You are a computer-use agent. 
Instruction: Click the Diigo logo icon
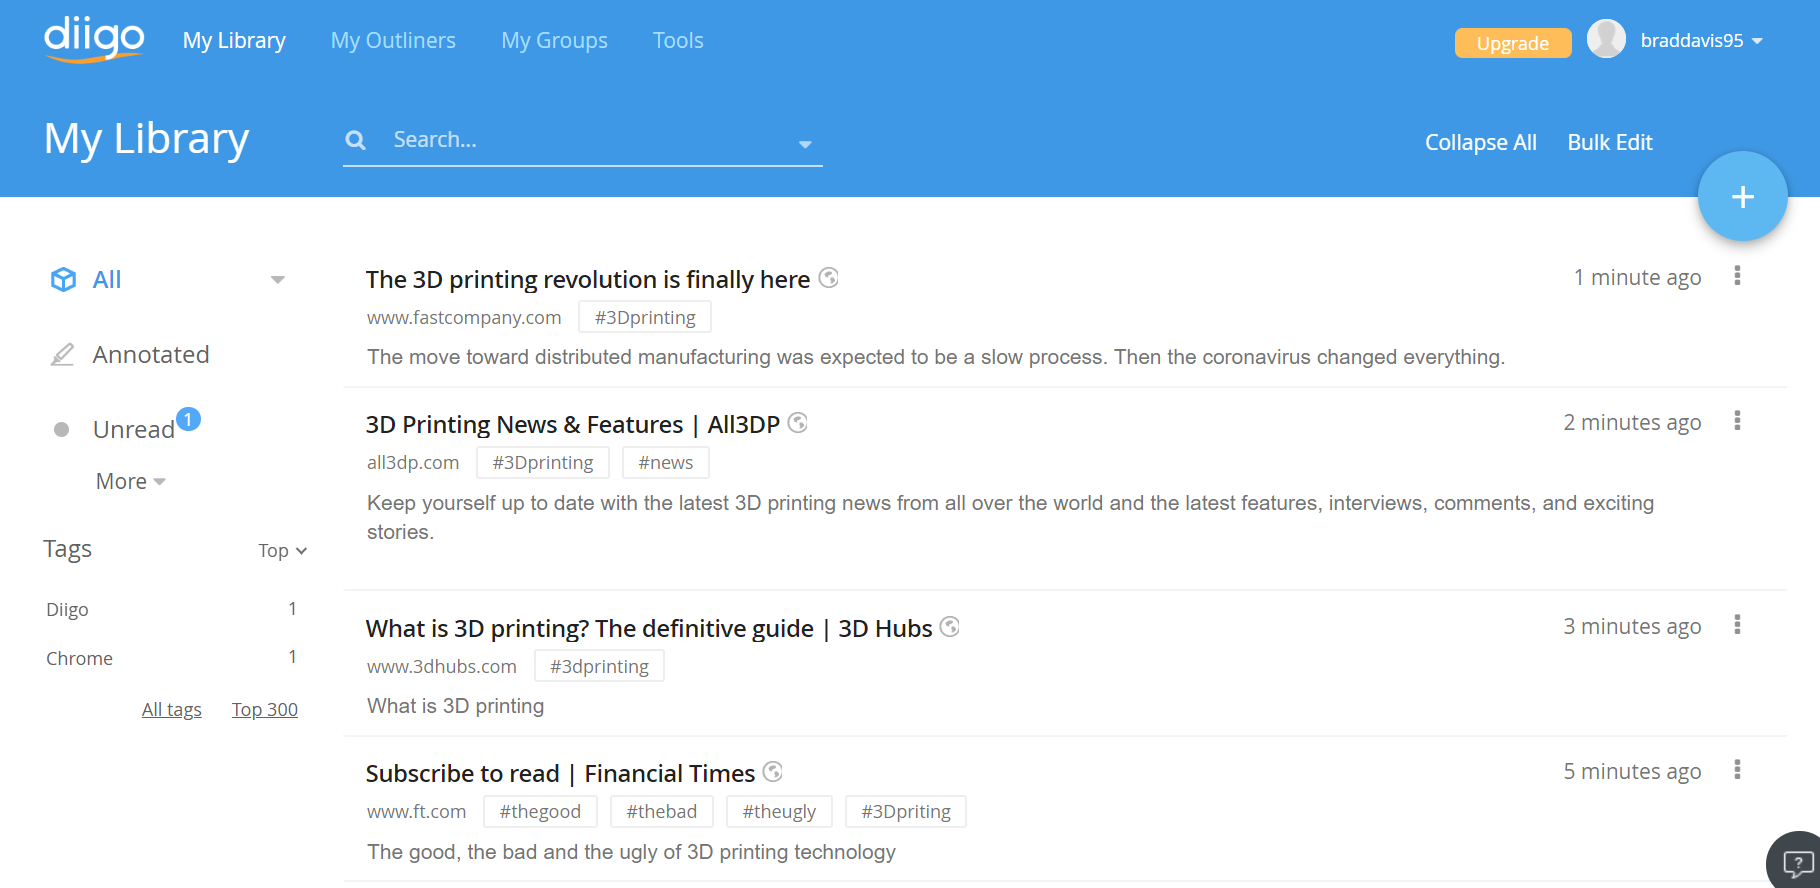94,40
